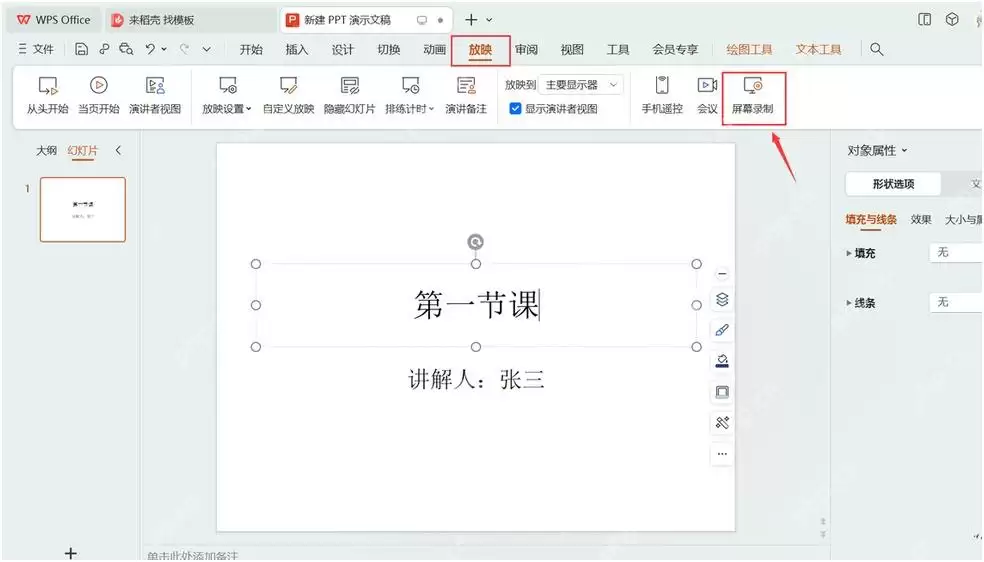Click the undo arrow
Viewport: 984px width, 562px height.
[150, 49]
